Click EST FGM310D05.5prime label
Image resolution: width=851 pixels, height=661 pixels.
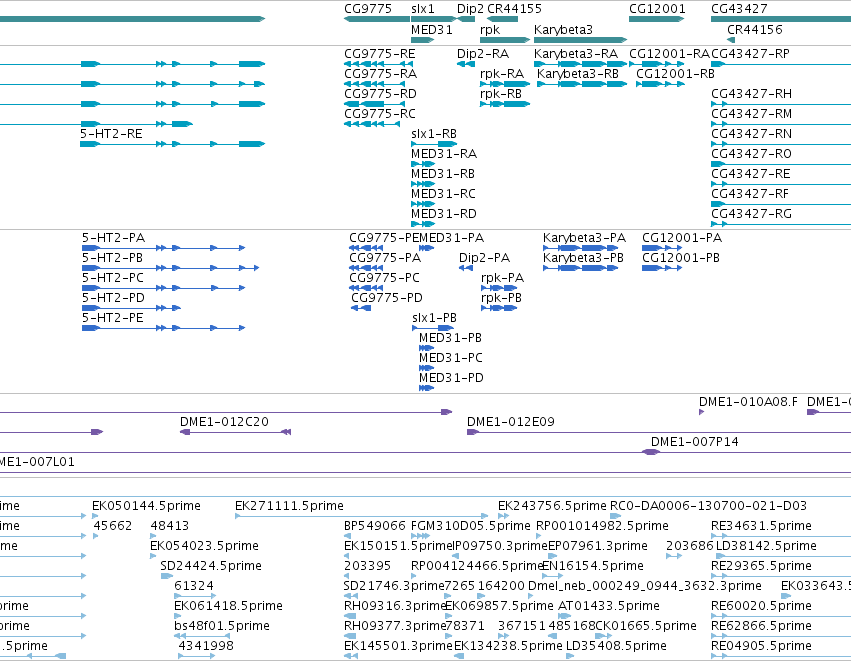point(471,526)
